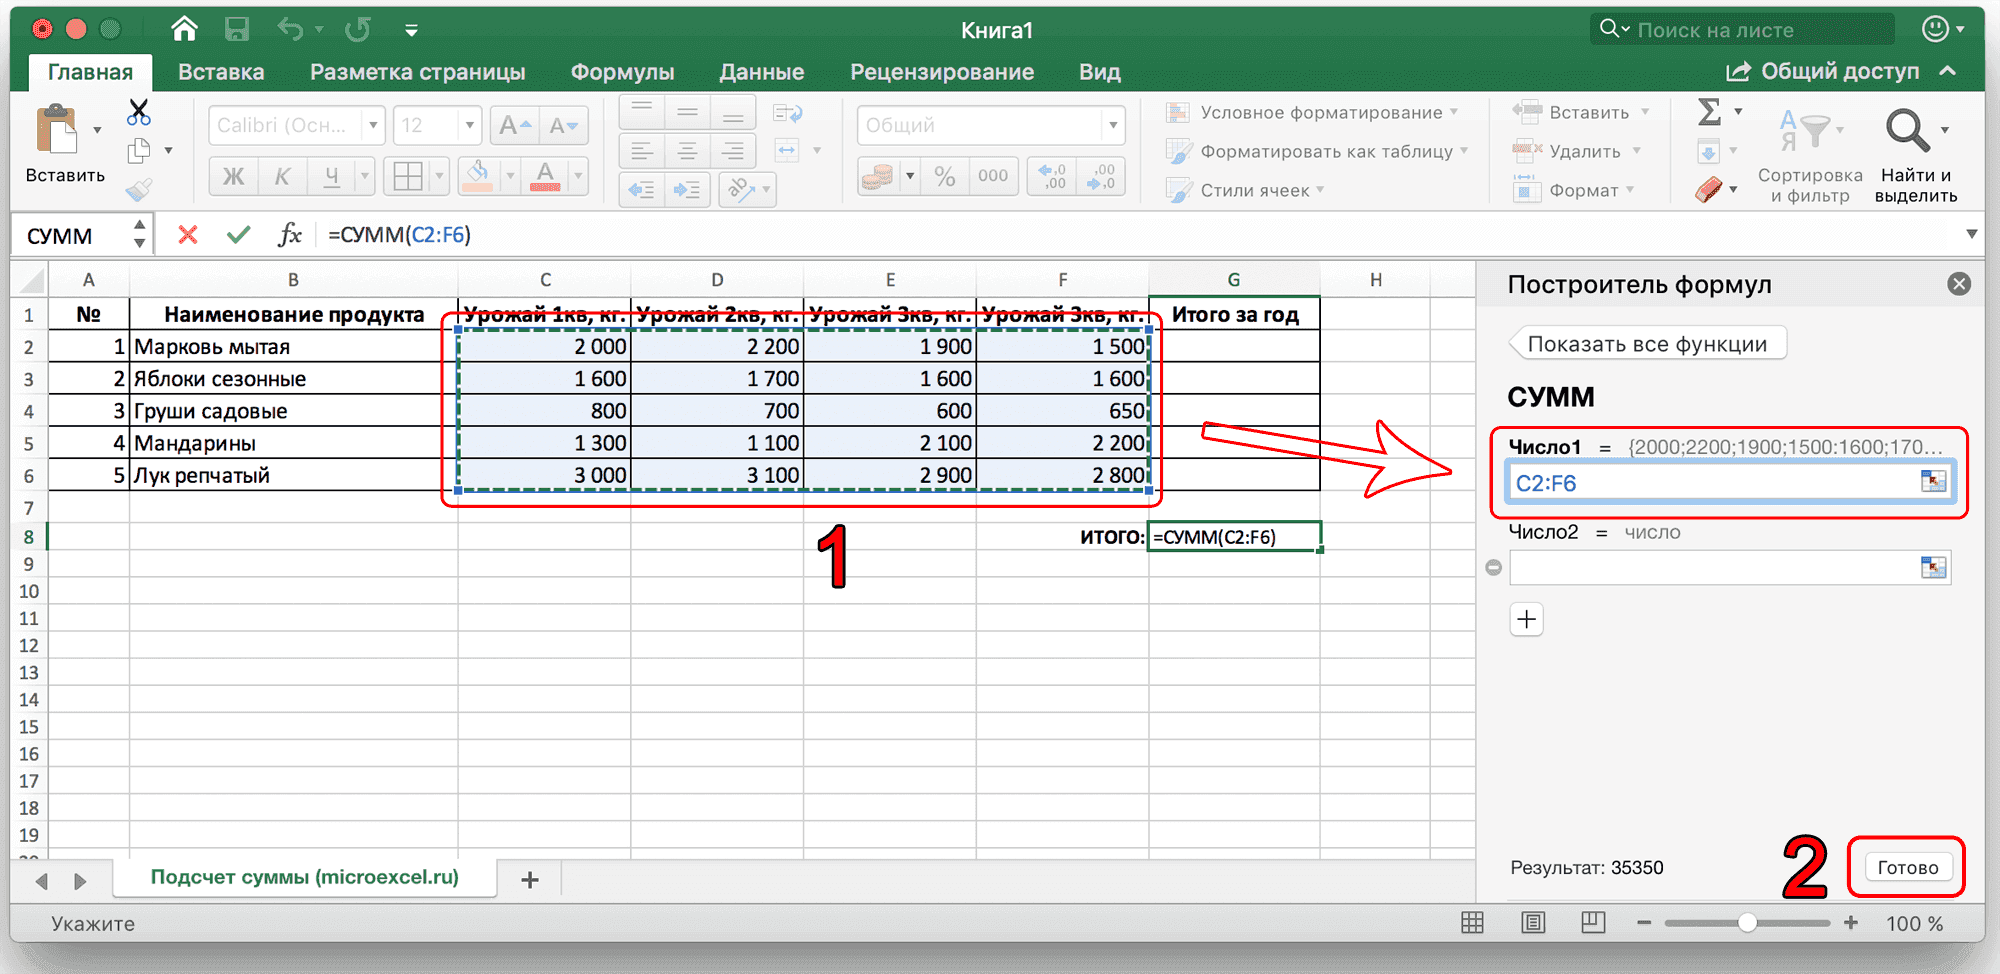2000x974 pixels.
Task: Adjust the zoom slider at bottom right
Action: click(1748, 923)
